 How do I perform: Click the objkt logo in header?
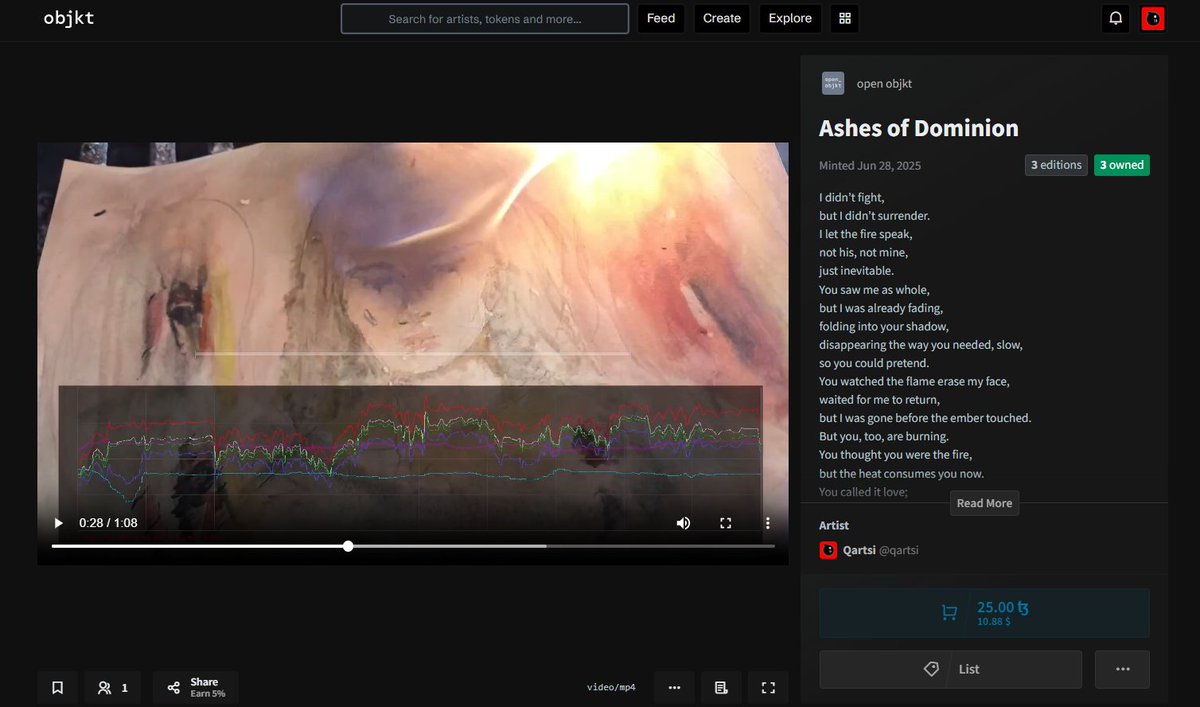point(69,18)
